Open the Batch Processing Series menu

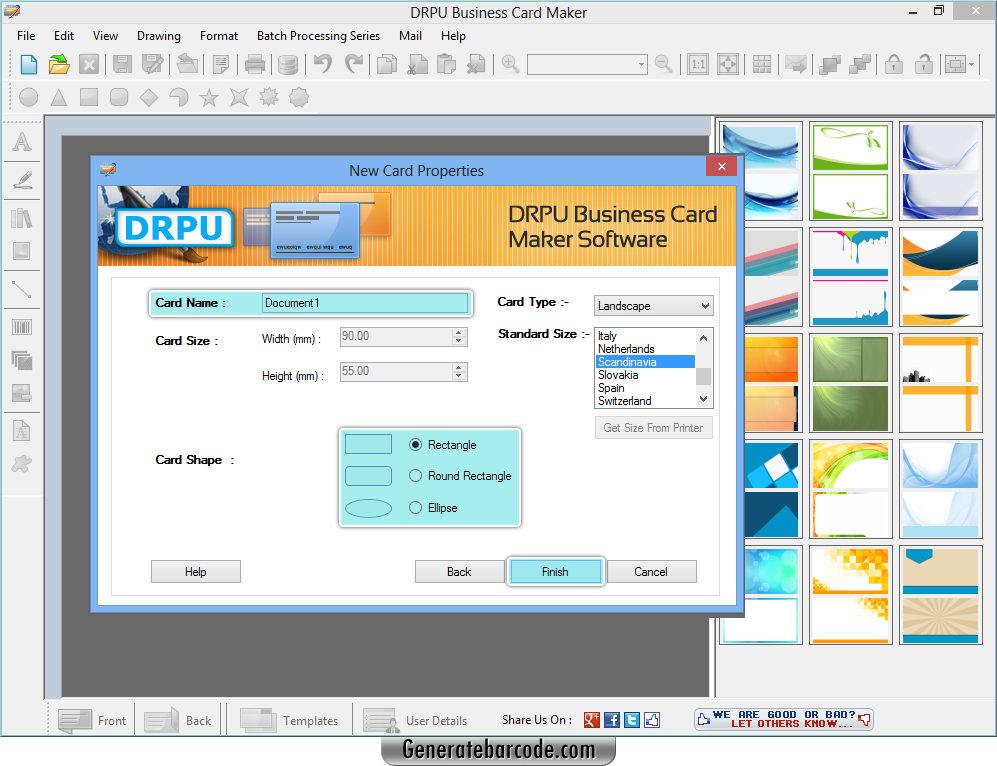tap(319, 36)
